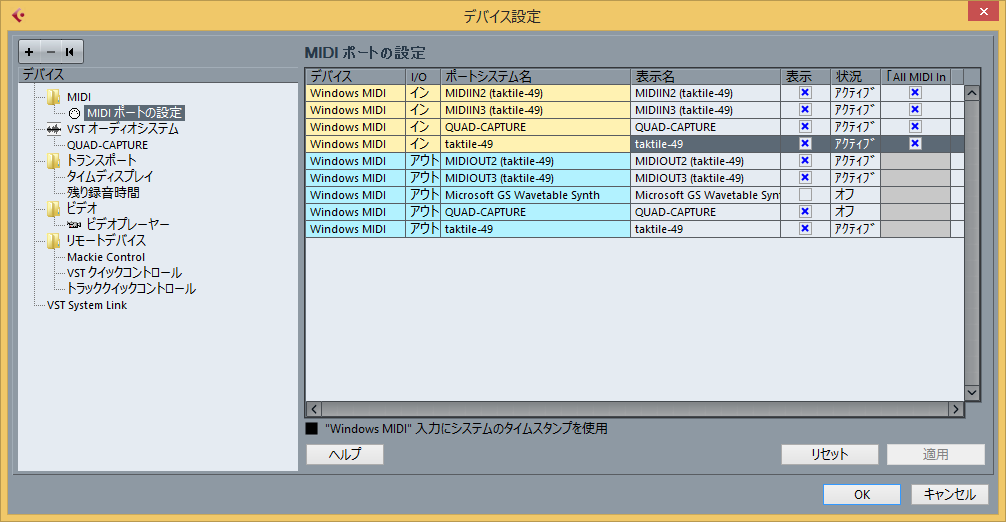The height and width of the screenshot is (522, 1006).
Task: Click the MIDI port setup dial icon
Action: point(74,114)
